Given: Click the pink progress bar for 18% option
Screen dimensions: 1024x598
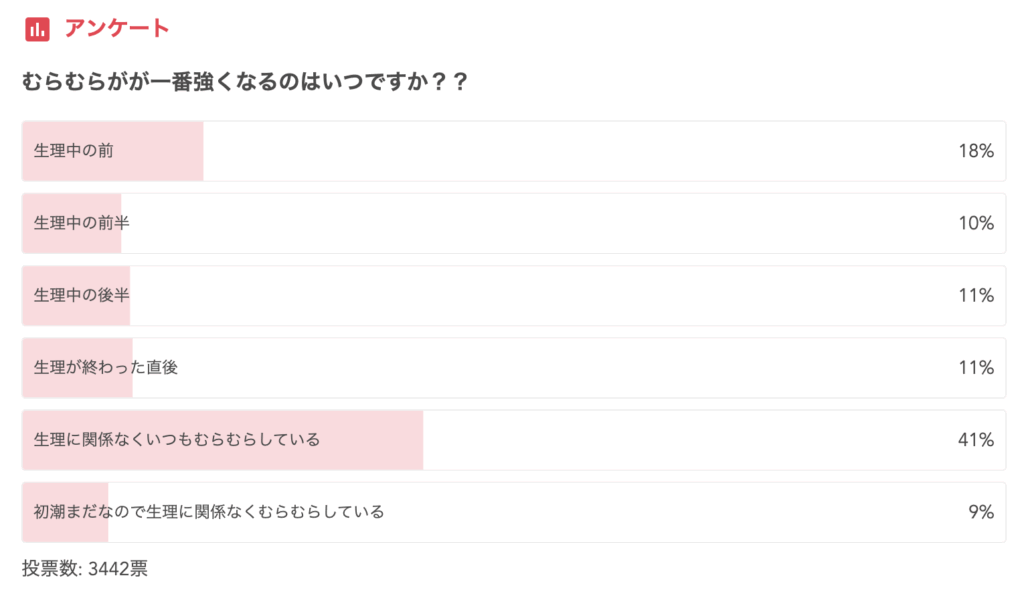Looking at the screenshot, I should (x=160, y=151).
